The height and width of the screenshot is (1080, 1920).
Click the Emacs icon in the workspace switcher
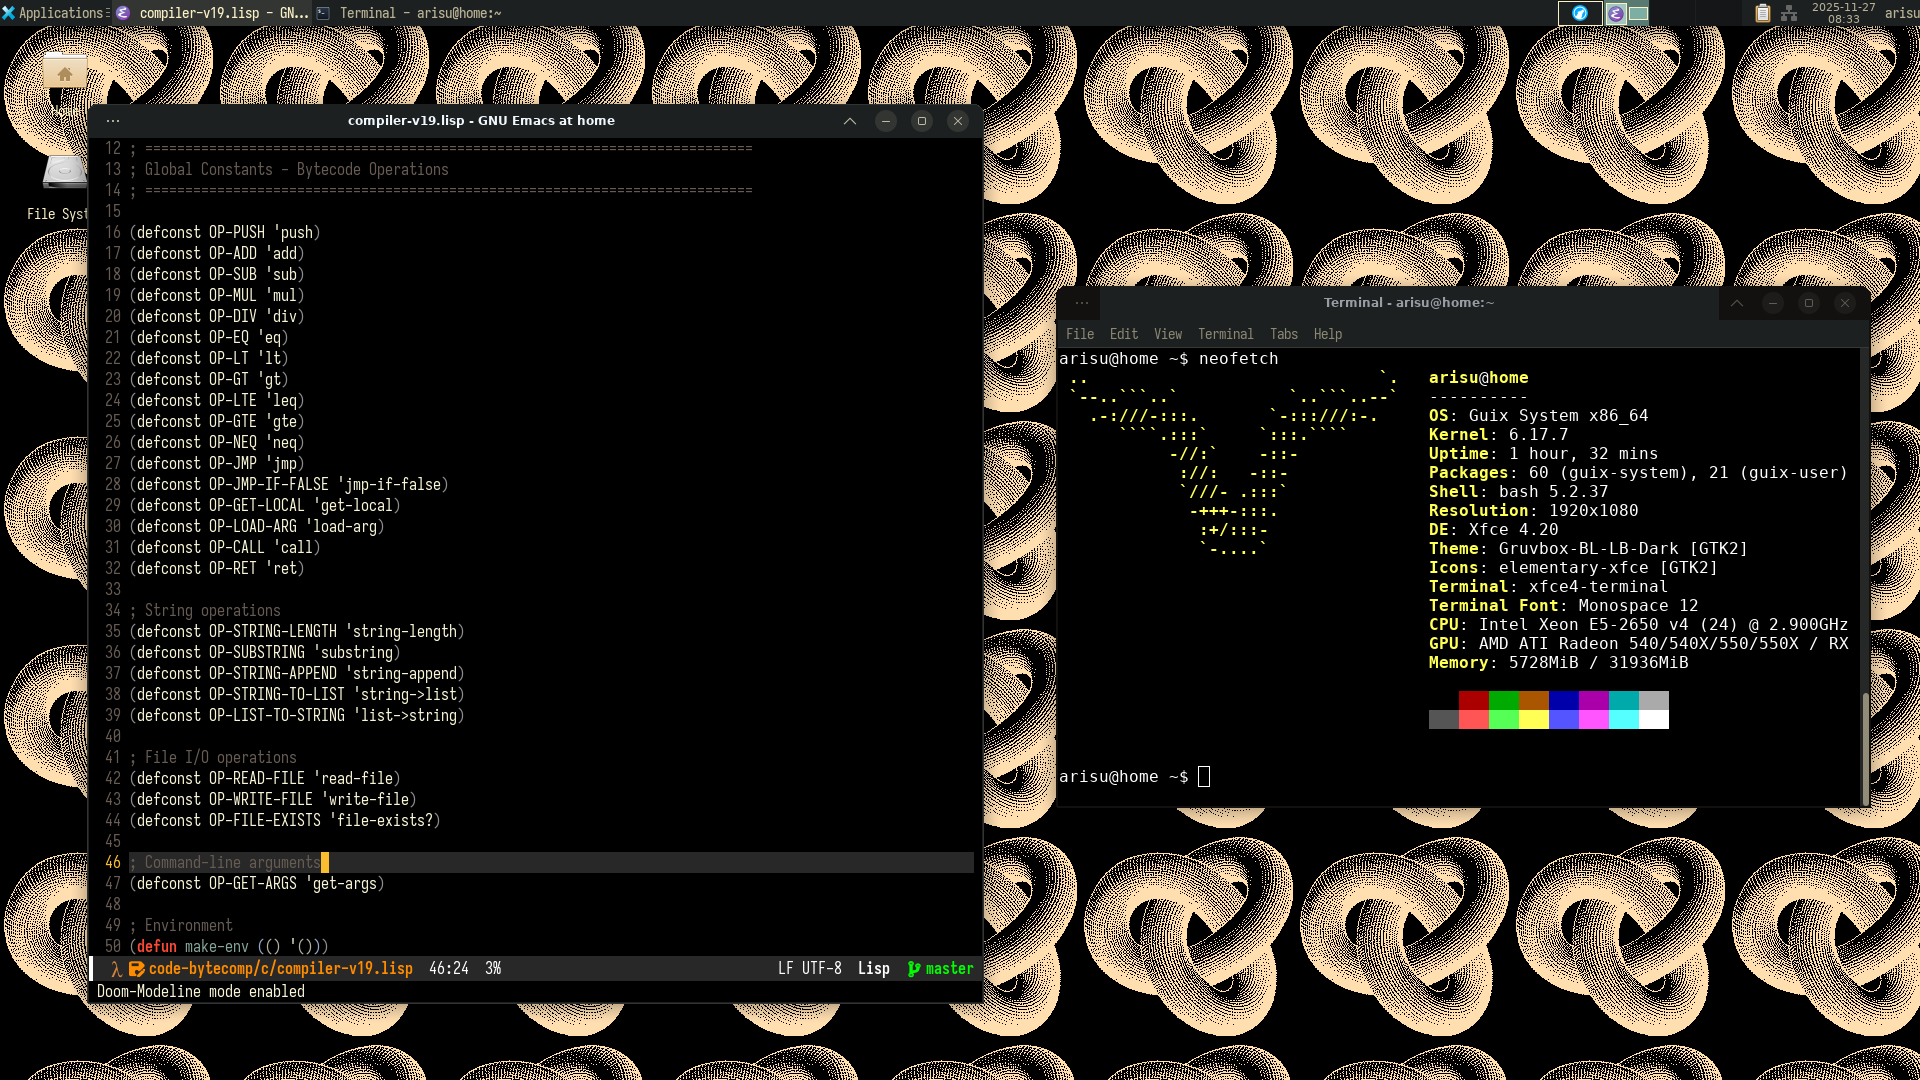(1616, 13)
